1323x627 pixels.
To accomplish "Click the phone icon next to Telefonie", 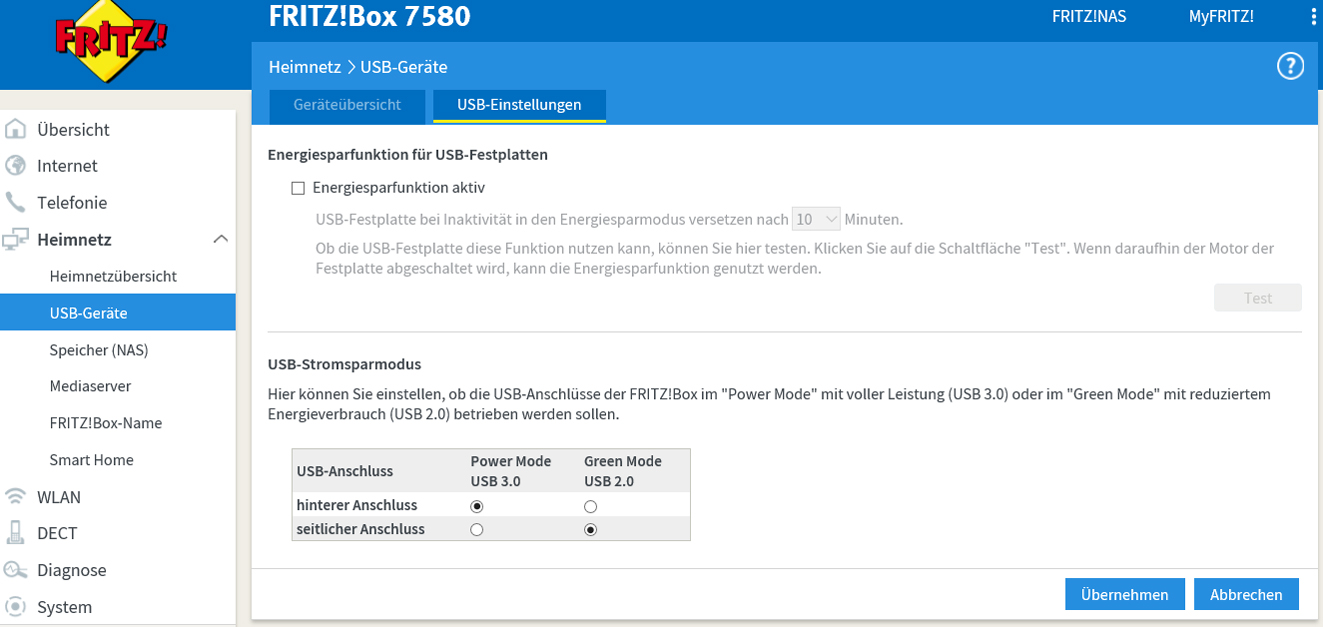I will tap(16, 202).
